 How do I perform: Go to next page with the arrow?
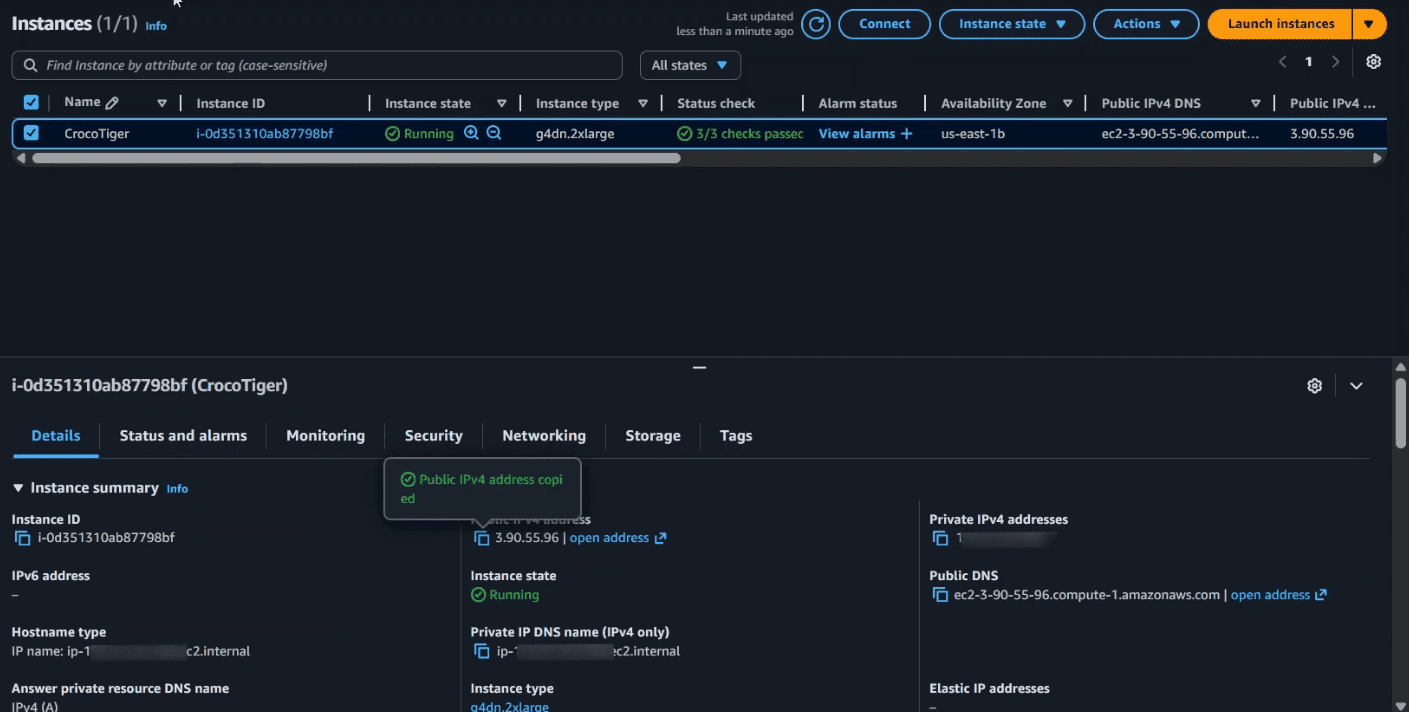click(1335, 61)
